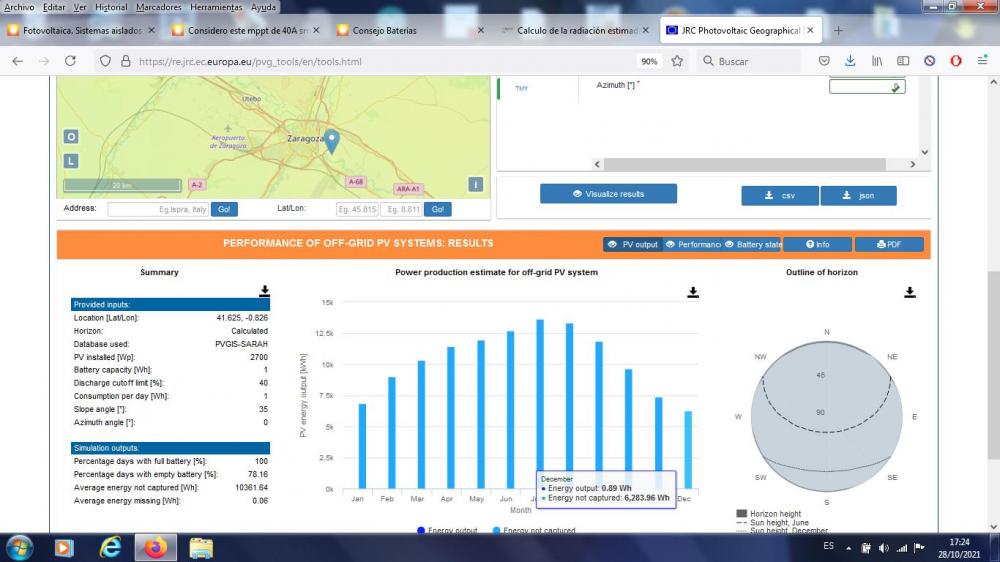Image resolution: width=1000 pixels, height=562 pixels.
Task: Open the Historial menu
Action: (111, 7)
